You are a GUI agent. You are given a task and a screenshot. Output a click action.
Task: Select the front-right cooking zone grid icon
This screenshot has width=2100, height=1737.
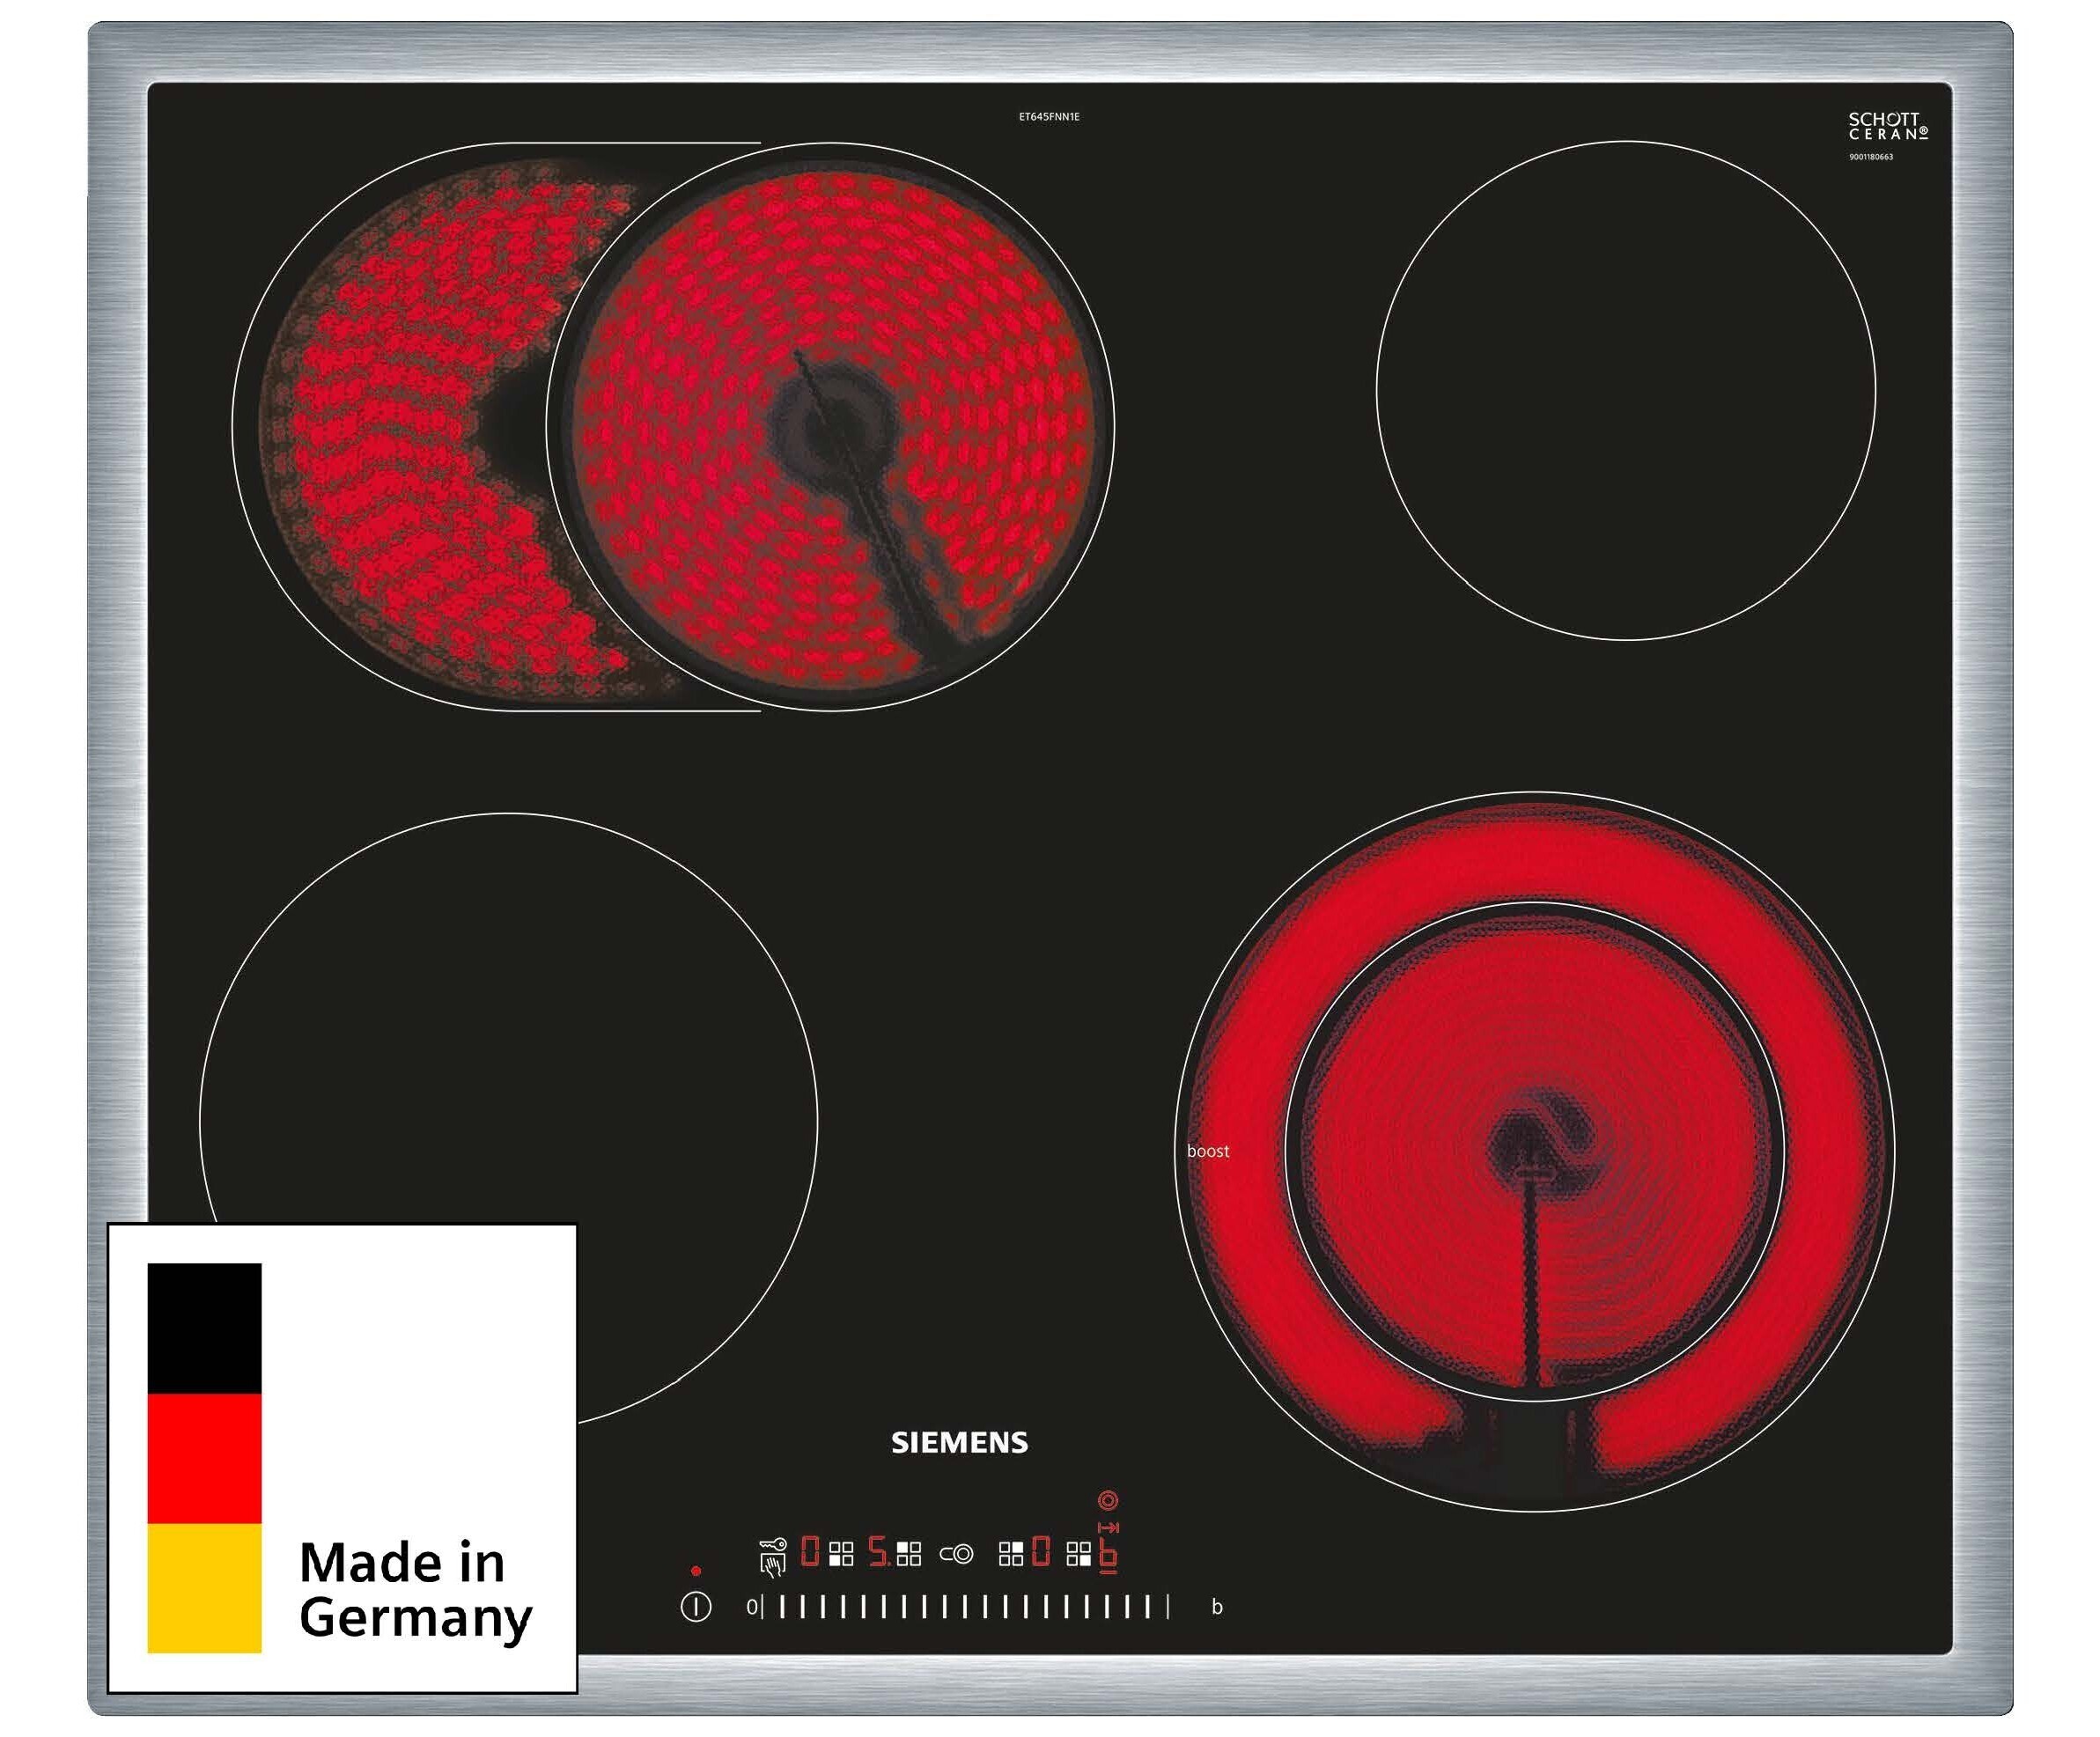click(1079, 1554)
